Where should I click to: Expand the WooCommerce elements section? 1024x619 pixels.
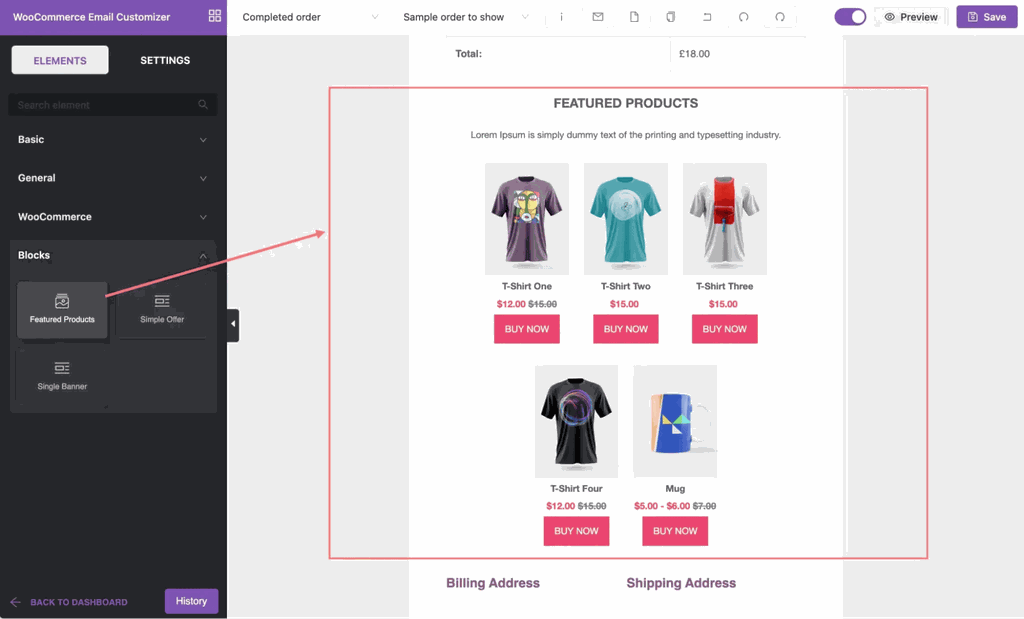tap(112, 217)
